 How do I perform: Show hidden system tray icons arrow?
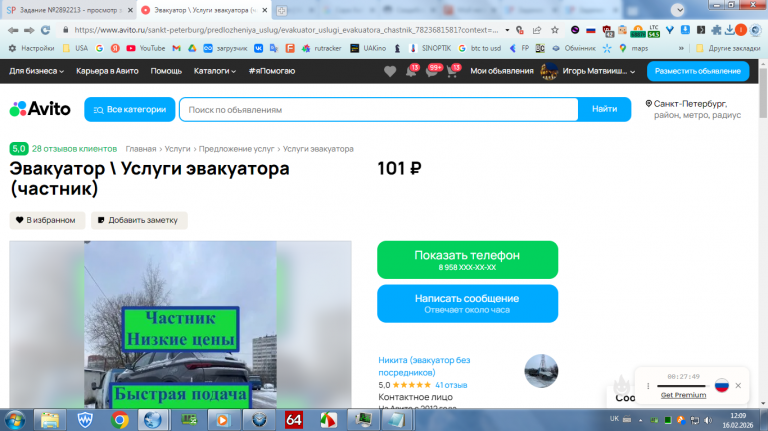pos(640,420)
